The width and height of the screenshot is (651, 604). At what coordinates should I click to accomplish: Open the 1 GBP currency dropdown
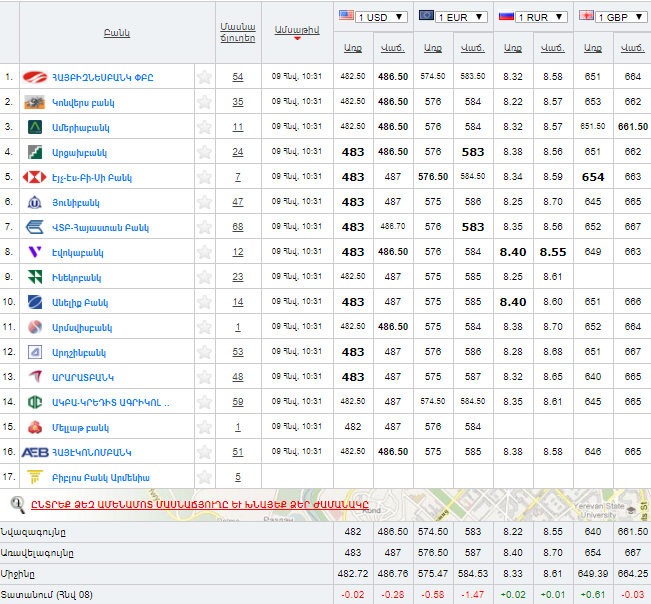622,17
